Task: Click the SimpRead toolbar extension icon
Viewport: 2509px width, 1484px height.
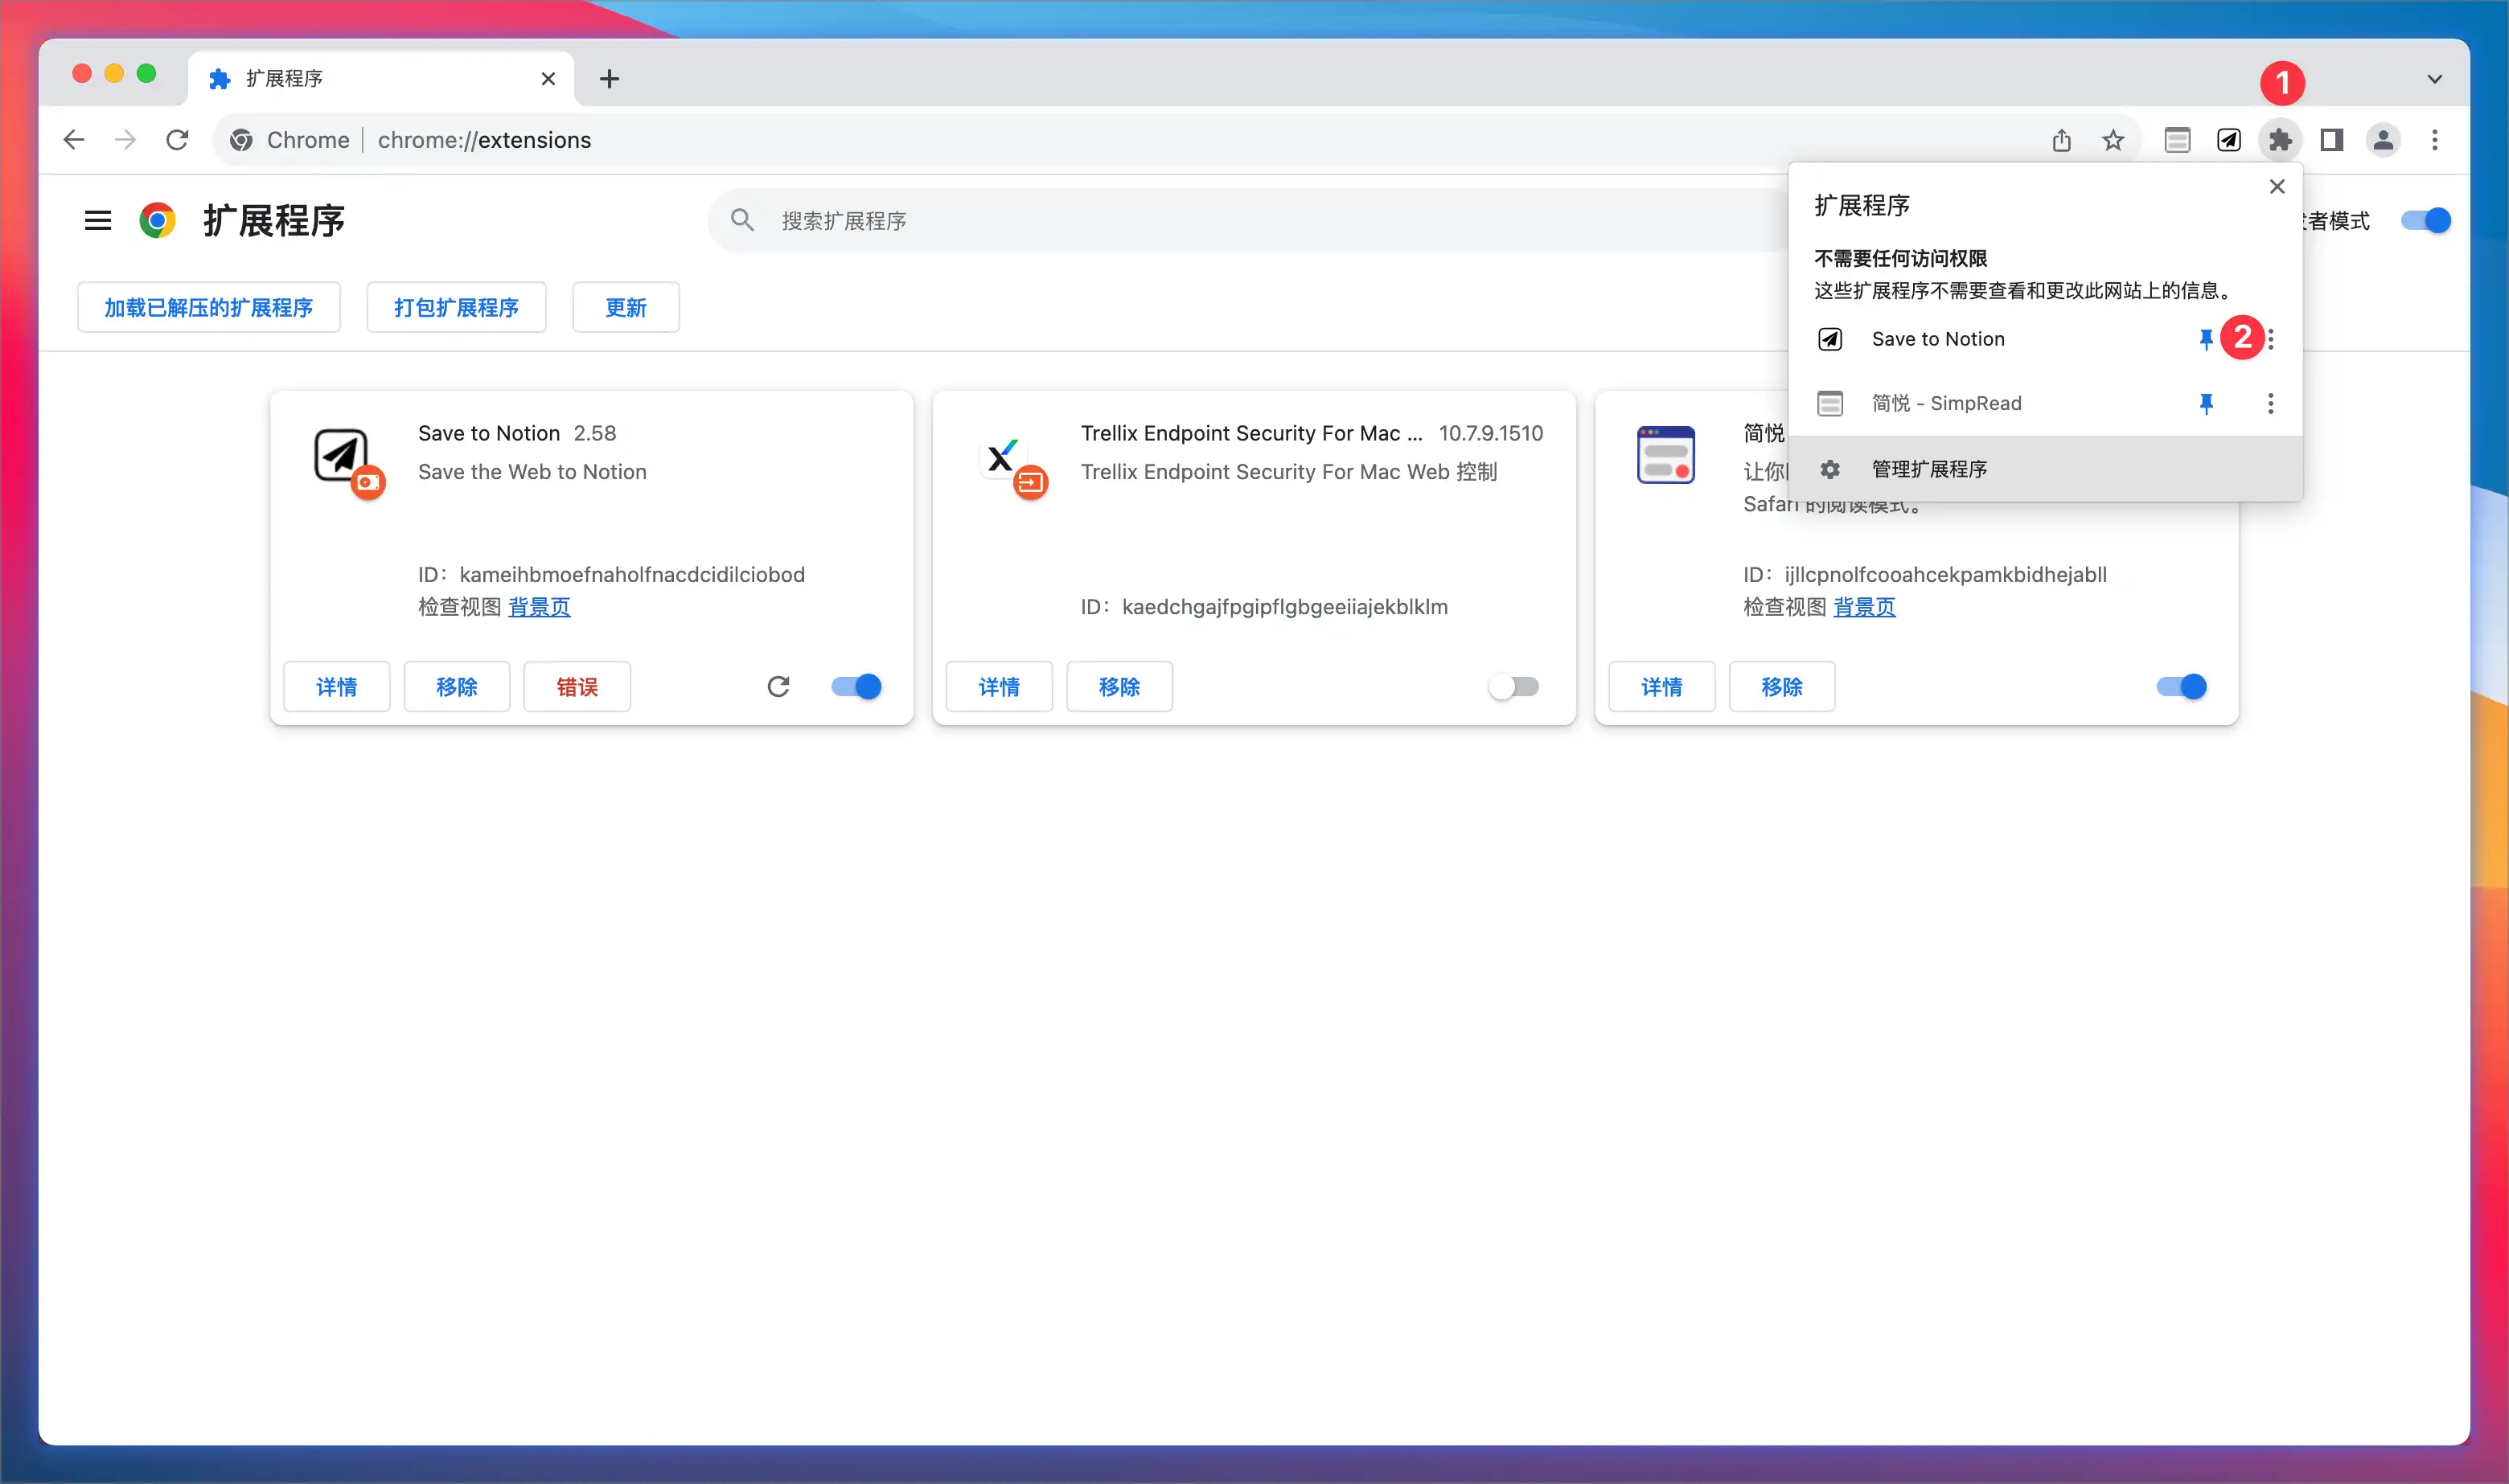Action: pyautogui.click(x=2177, y=140)
